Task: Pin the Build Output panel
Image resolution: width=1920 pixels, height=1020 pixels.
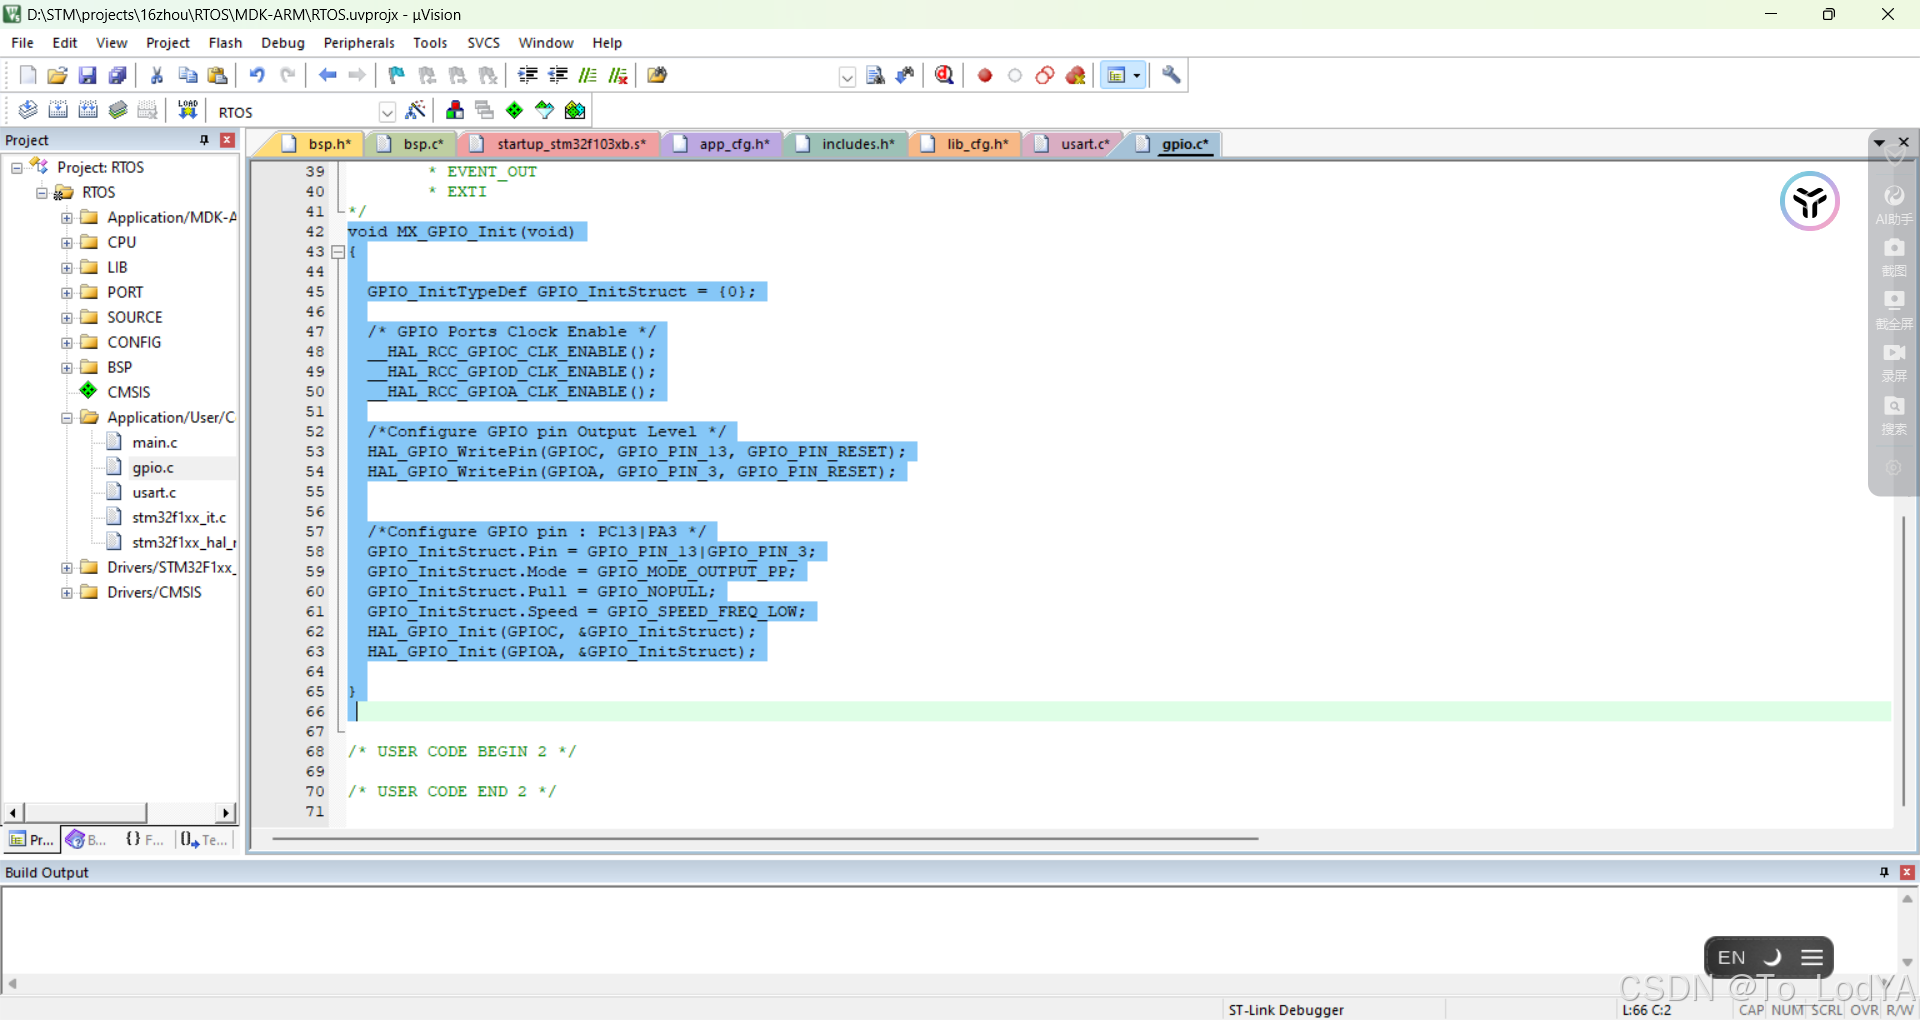Action: [x=1884, y=872]
